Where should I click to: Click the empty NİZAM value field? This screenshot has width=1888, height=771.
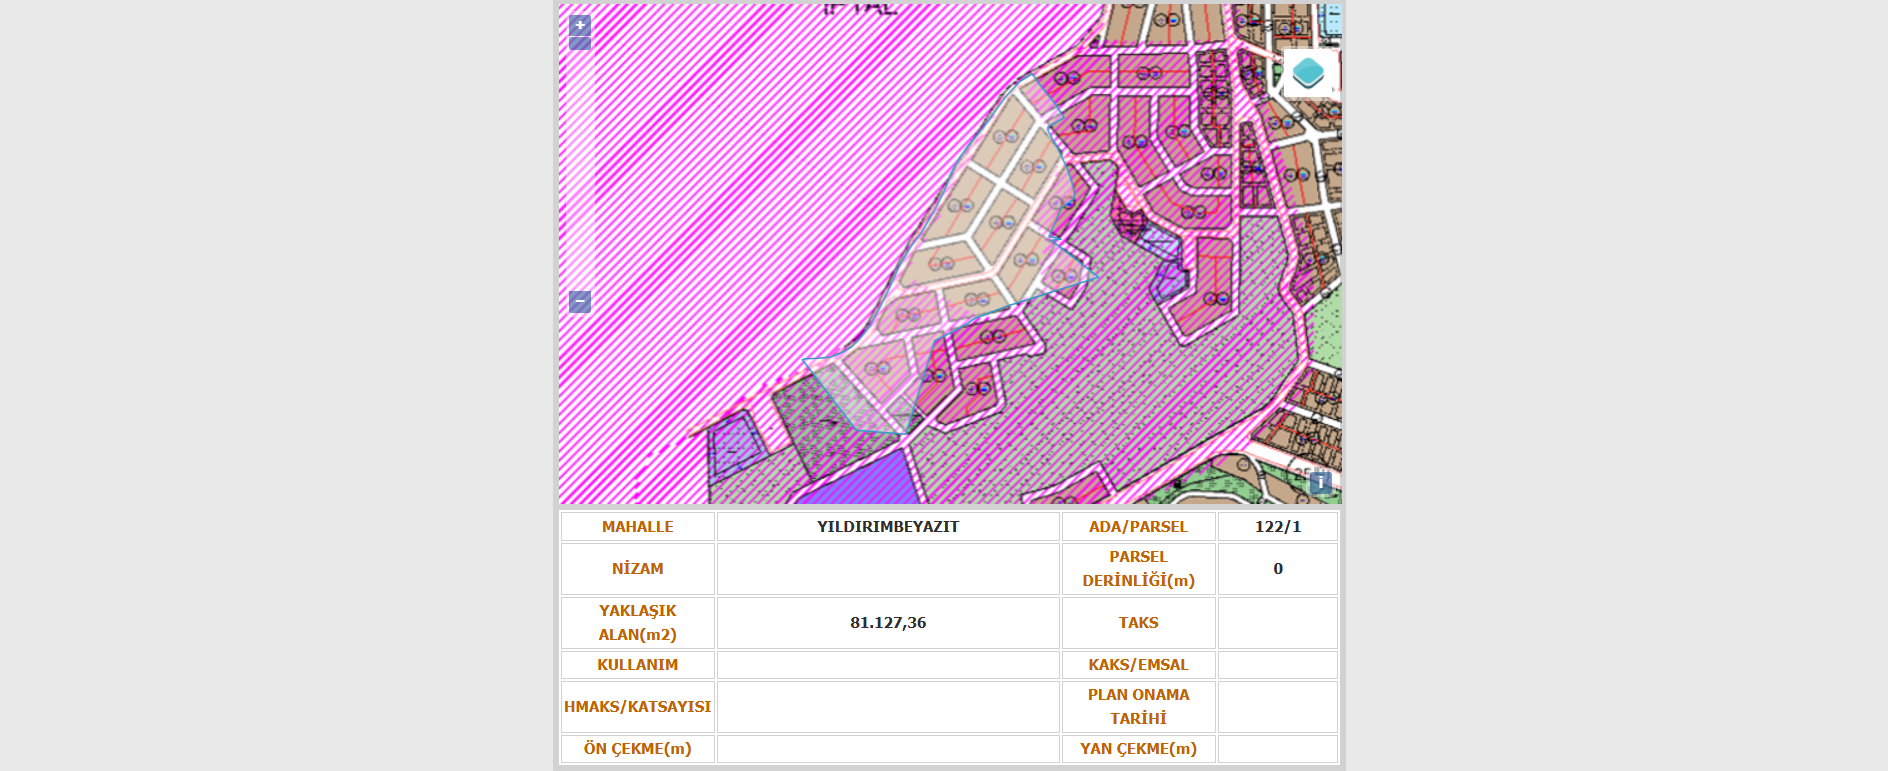pos(887,569)
